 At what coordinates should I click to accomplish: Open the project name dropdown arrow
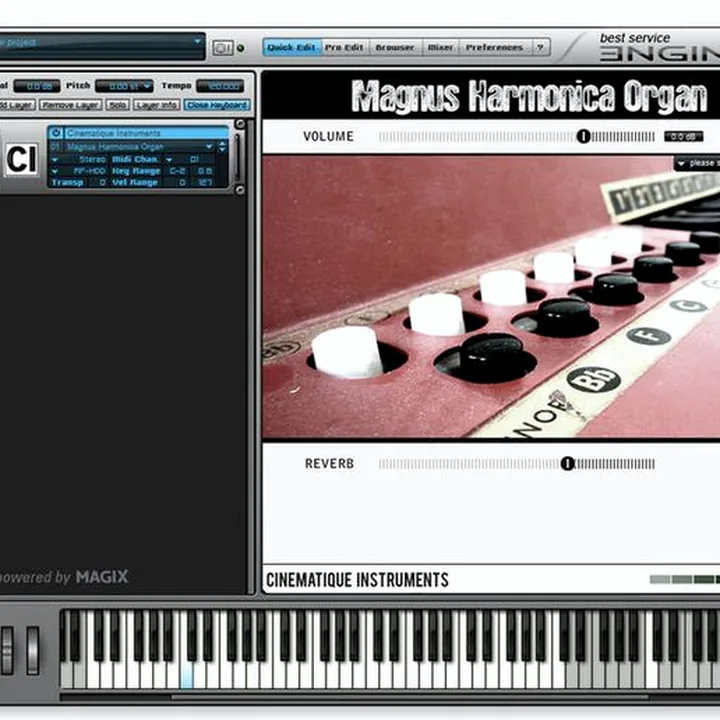click(197, 41)
